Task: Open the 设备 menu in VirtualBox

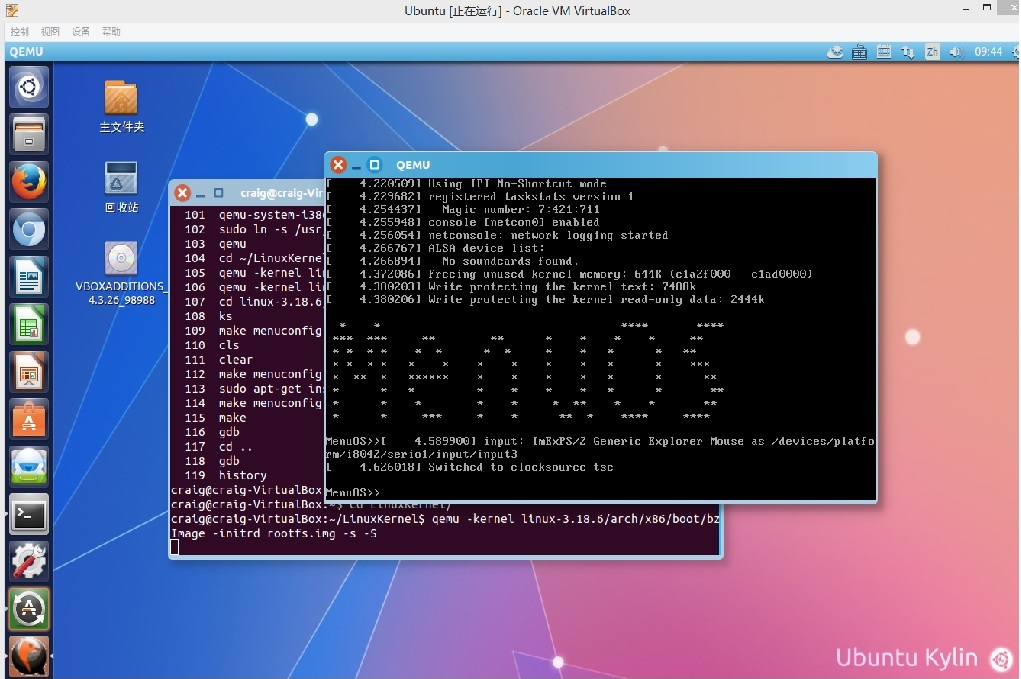Action: coord(81,31)
